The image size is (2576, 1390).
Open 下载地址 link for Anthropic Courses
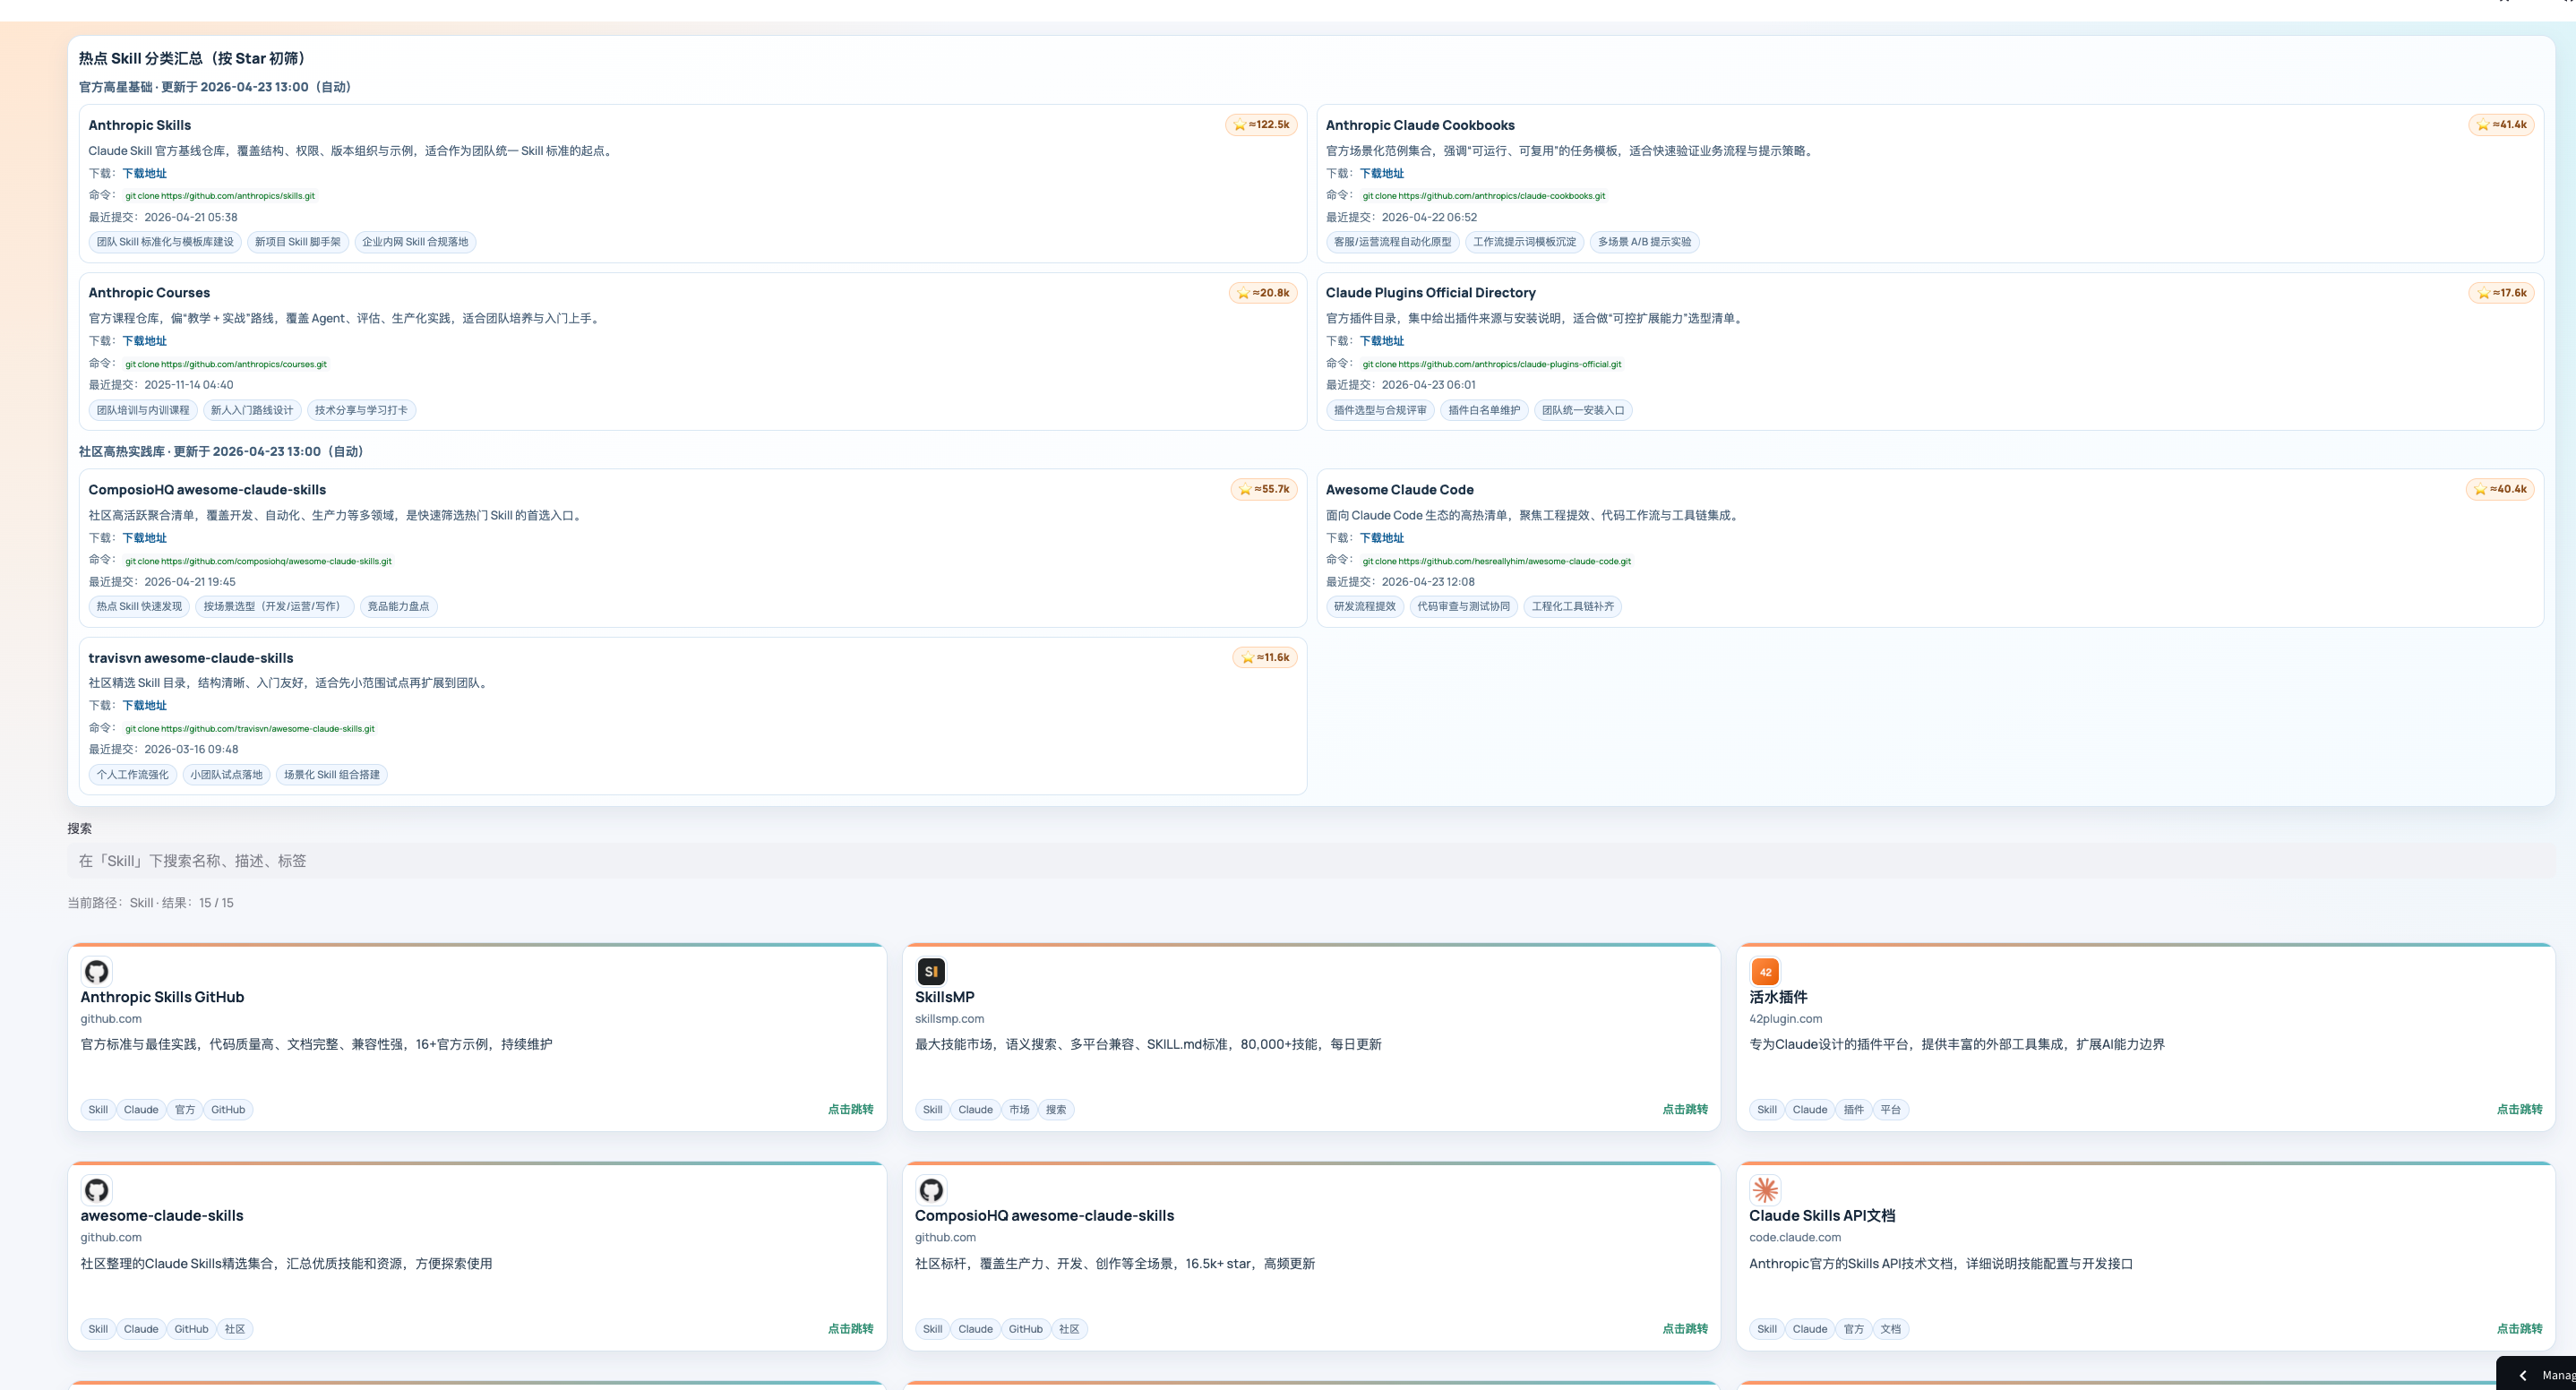[x=144, y=341]
